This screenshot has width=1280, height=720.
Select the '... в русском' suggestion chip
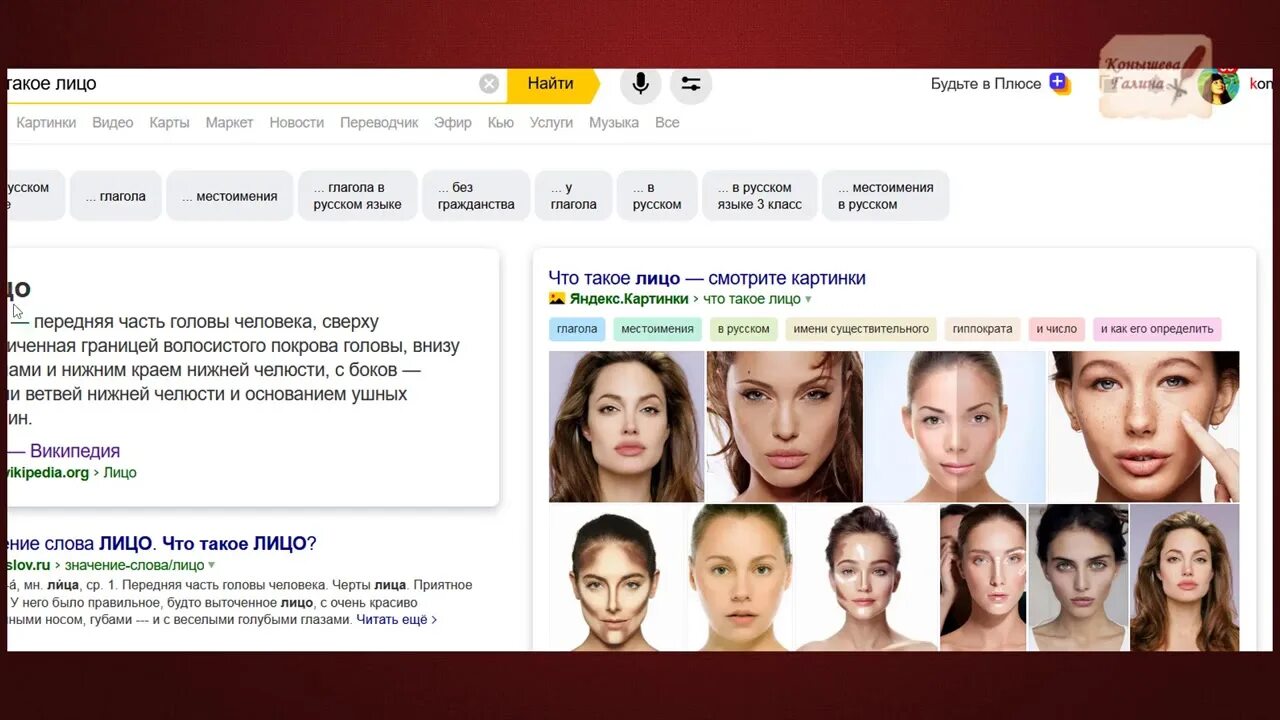click(x=657, y=196)
